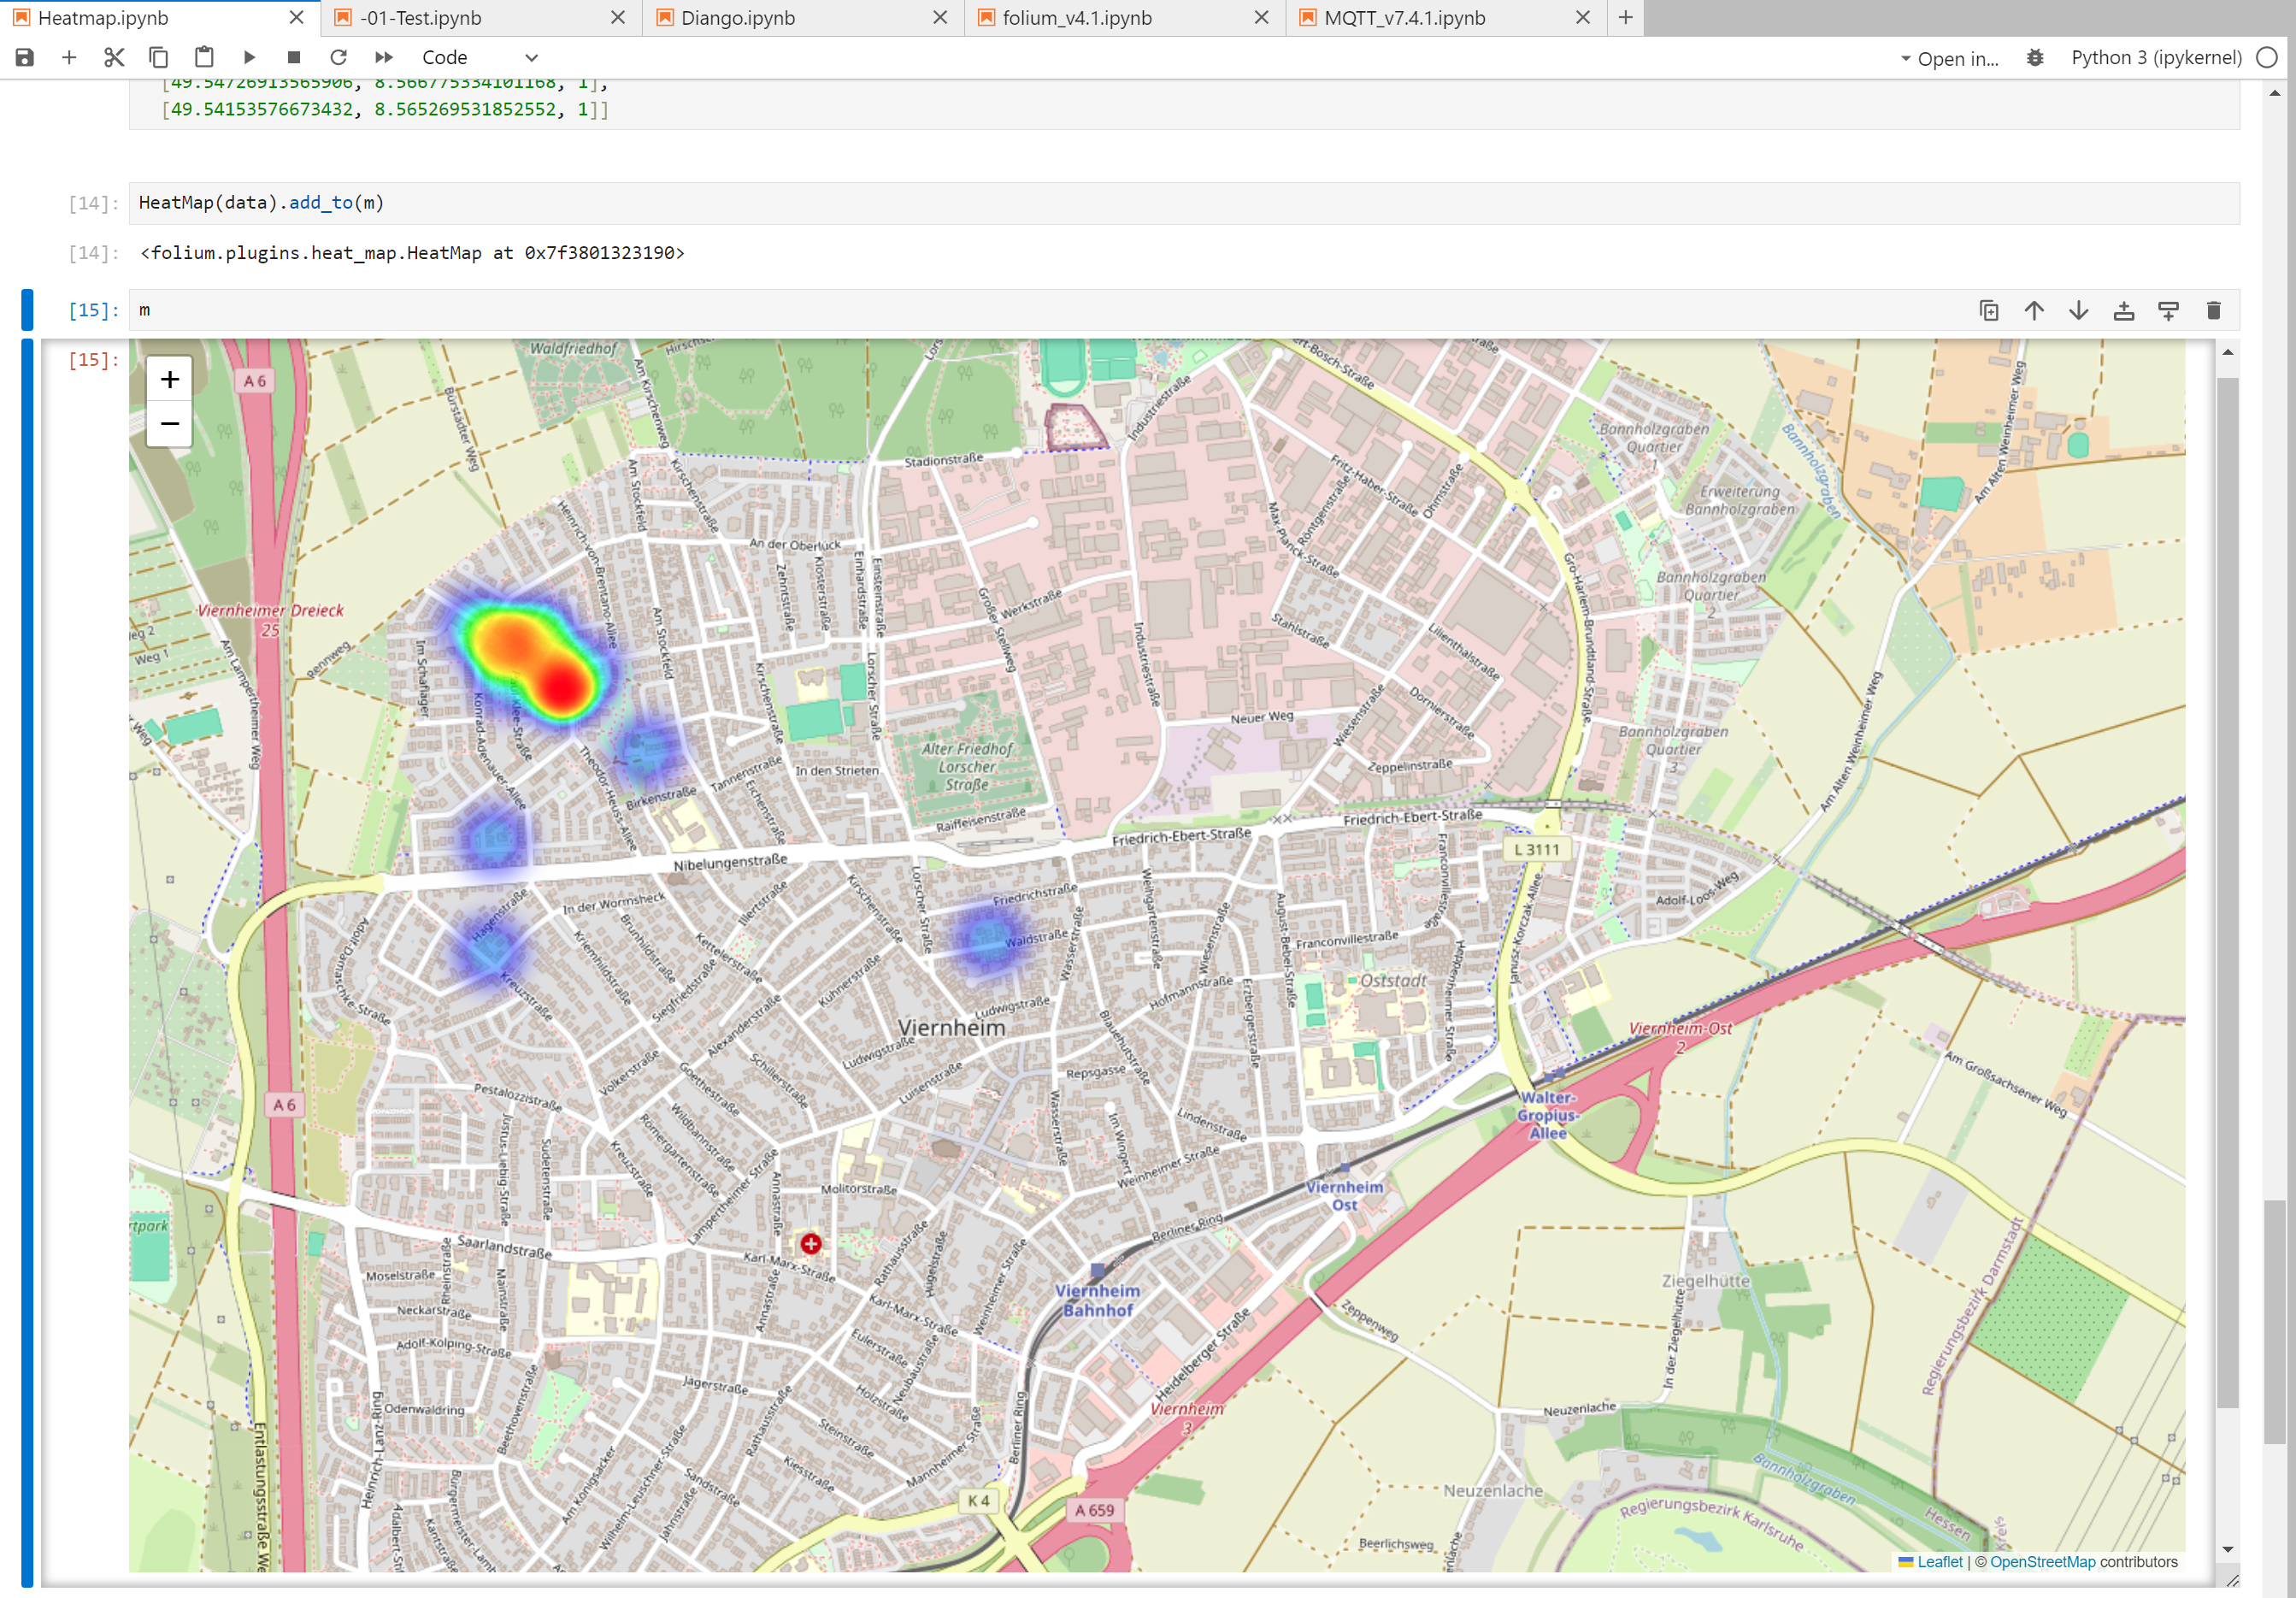The height and width of the screenshot is (1598, 2296).
Task: Switch to the MQTT_v7.4.1.ipynb tab
Action: 1404,18
